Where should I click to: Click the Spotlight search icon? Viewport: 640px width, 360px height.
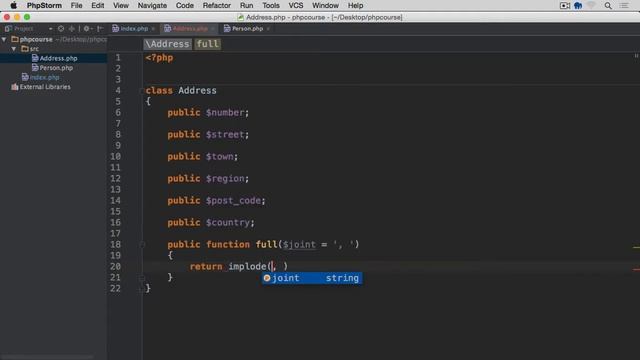[608, 6]
